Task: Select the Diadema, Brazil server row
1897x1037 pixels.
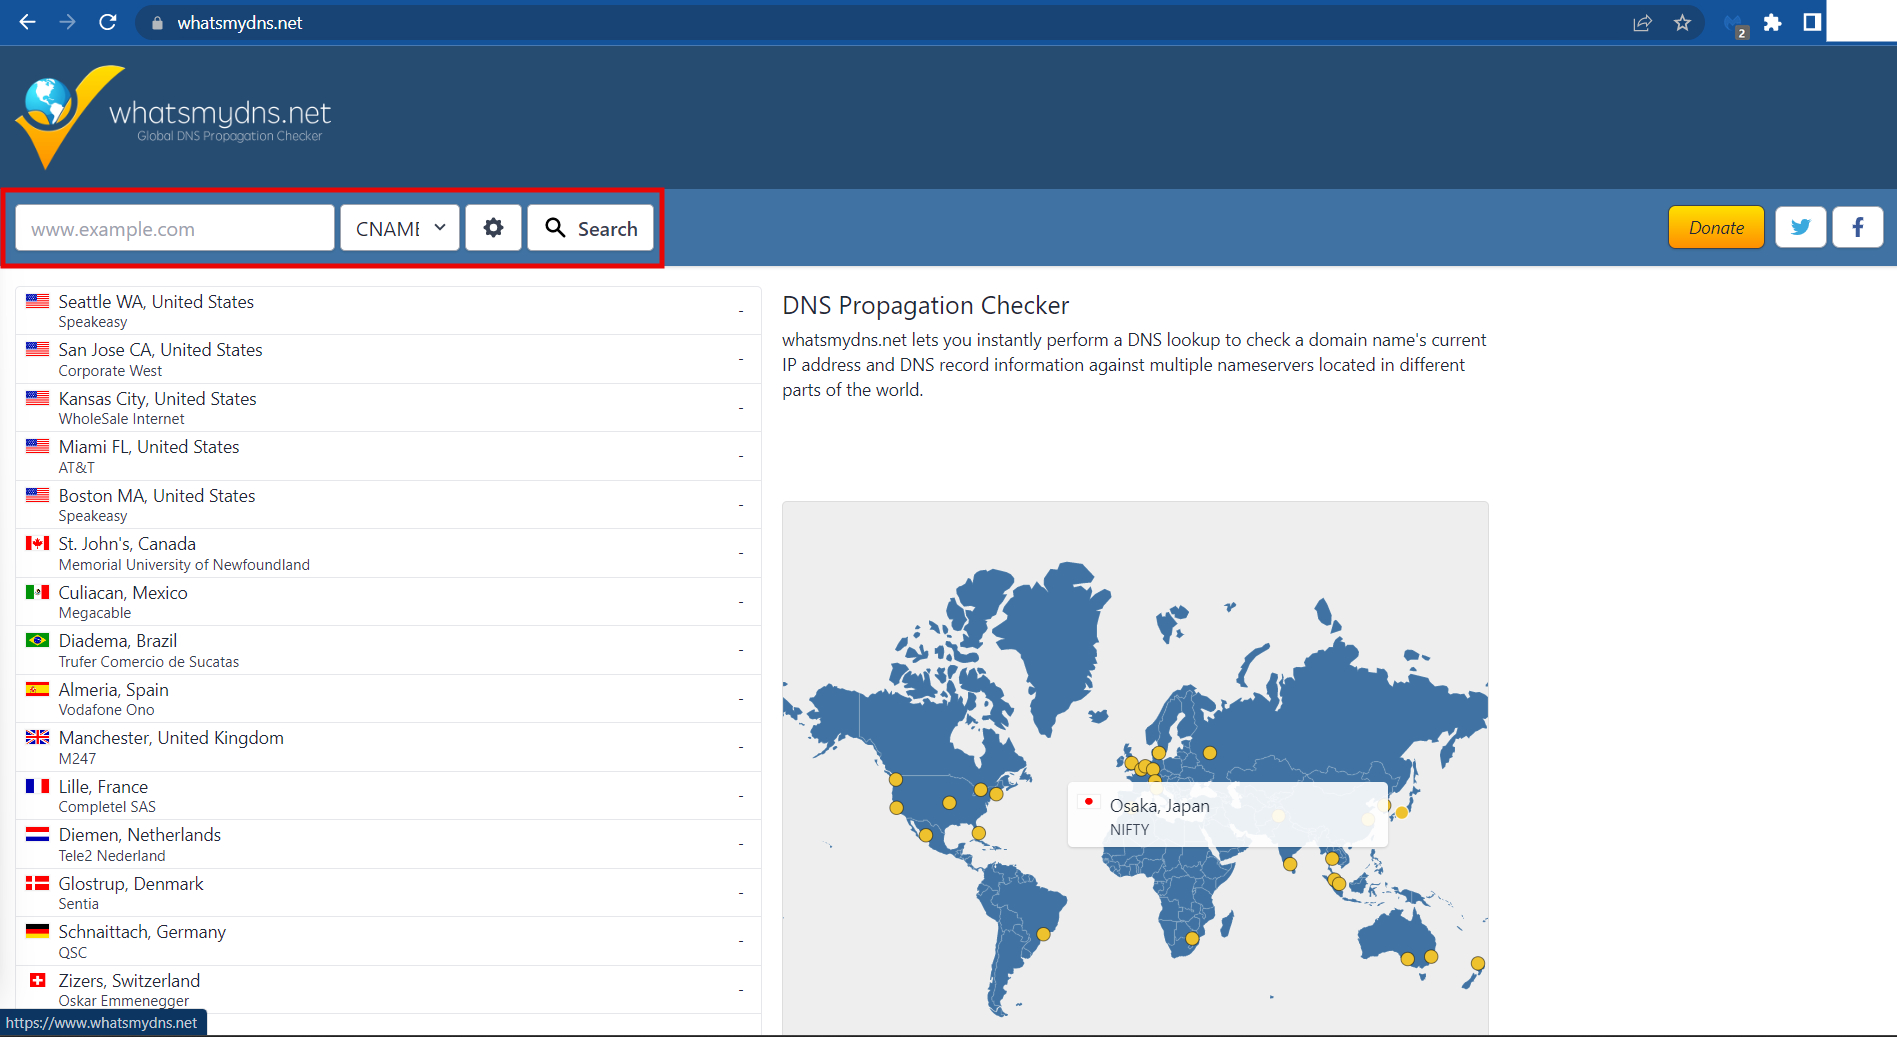Action: point(388,650)
